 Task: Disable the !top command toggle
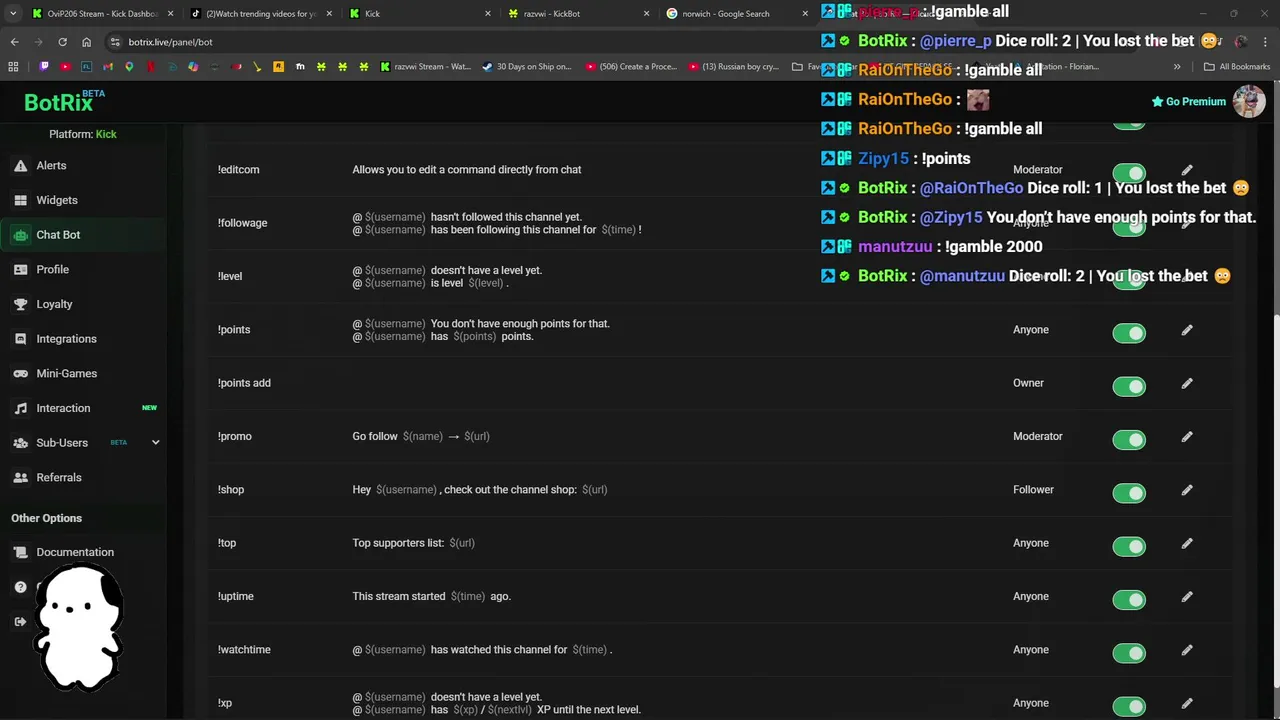(x=1129, y=546)
